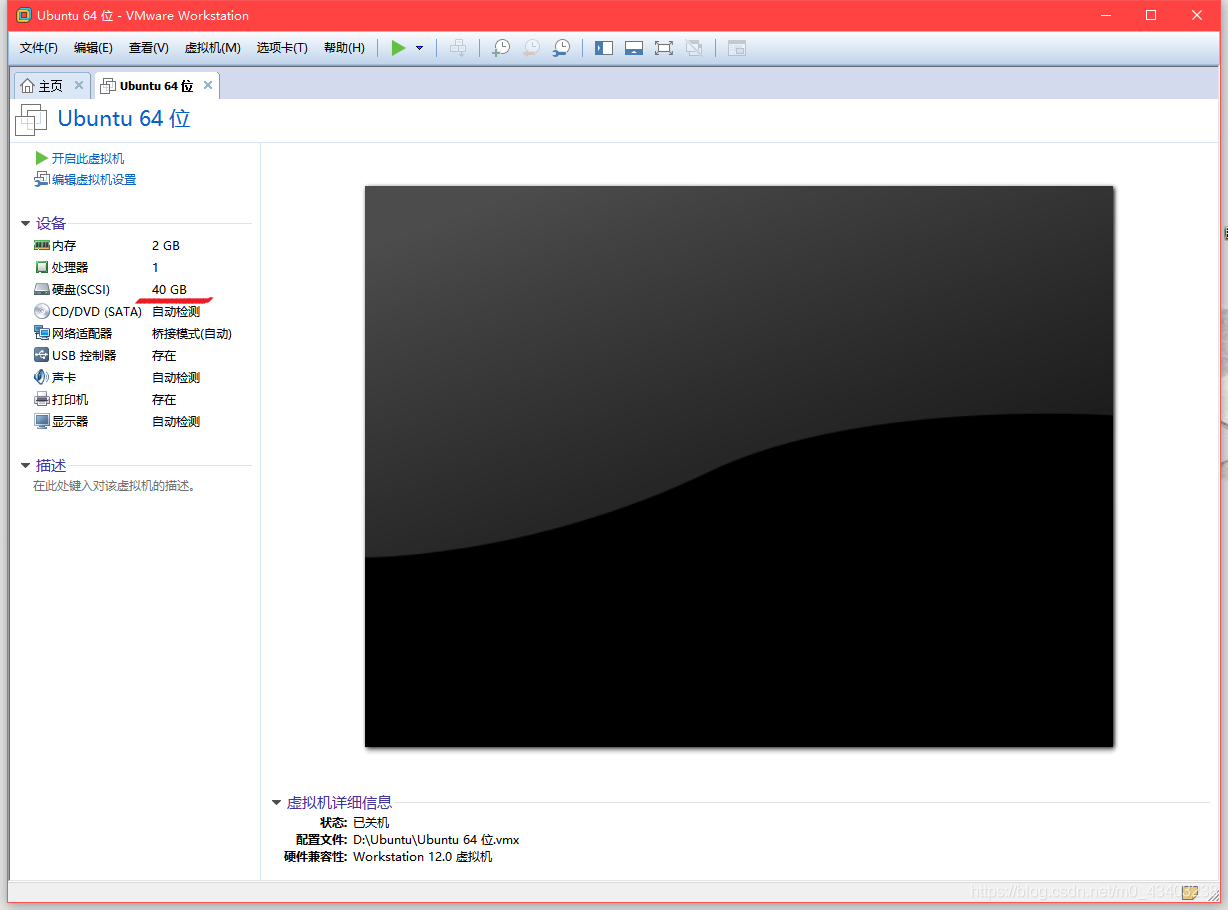Close the Ubuntu 64 位 tab

click(208, 86)
